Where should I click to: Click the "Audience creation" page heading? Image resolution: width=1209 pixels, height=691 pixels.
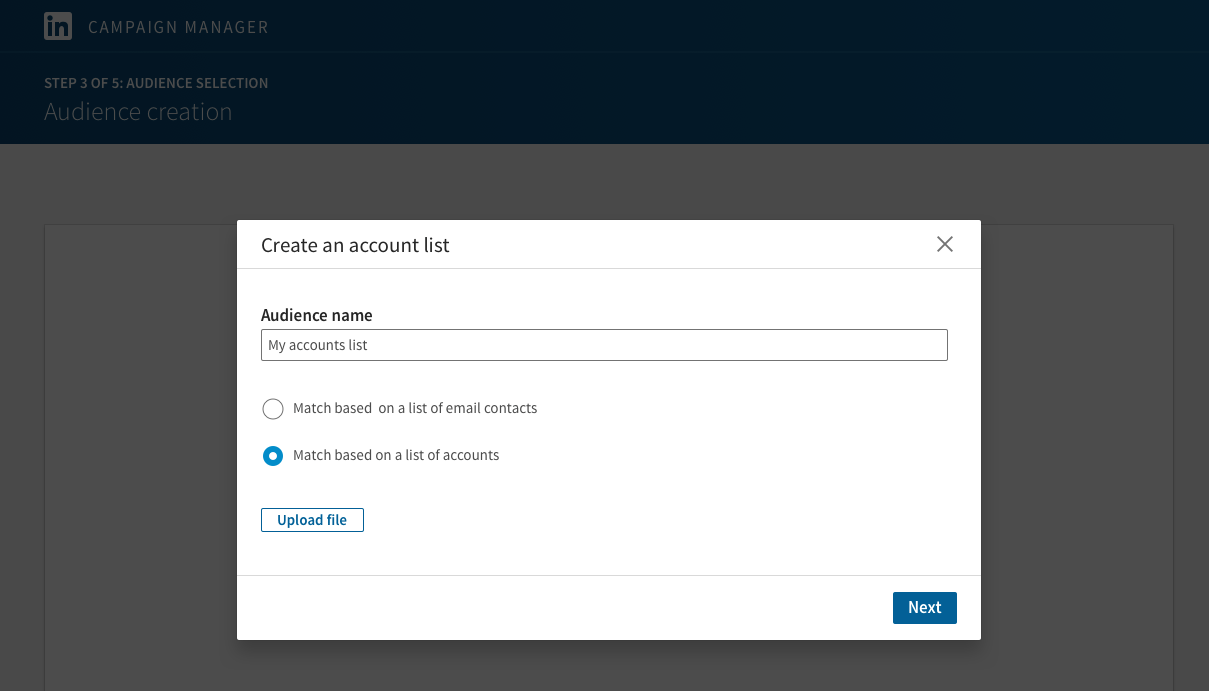(138, 112)
